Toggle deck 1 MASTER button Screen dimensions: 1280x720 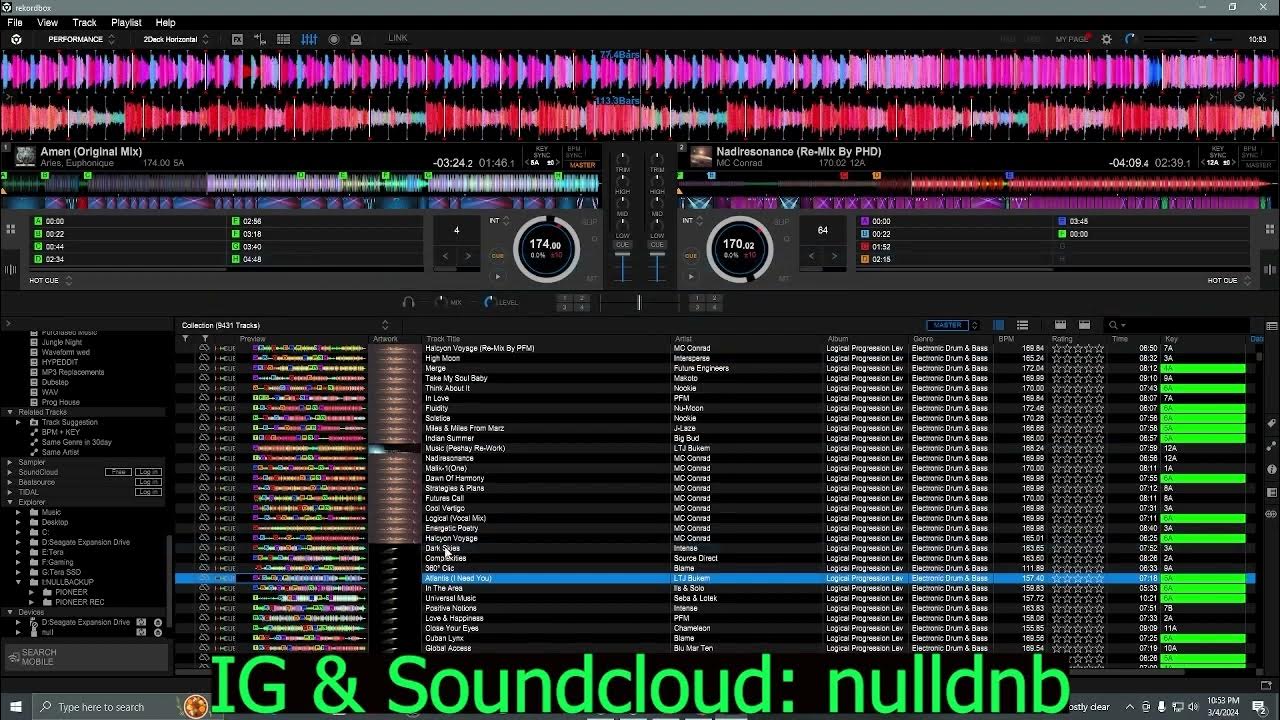582,165
